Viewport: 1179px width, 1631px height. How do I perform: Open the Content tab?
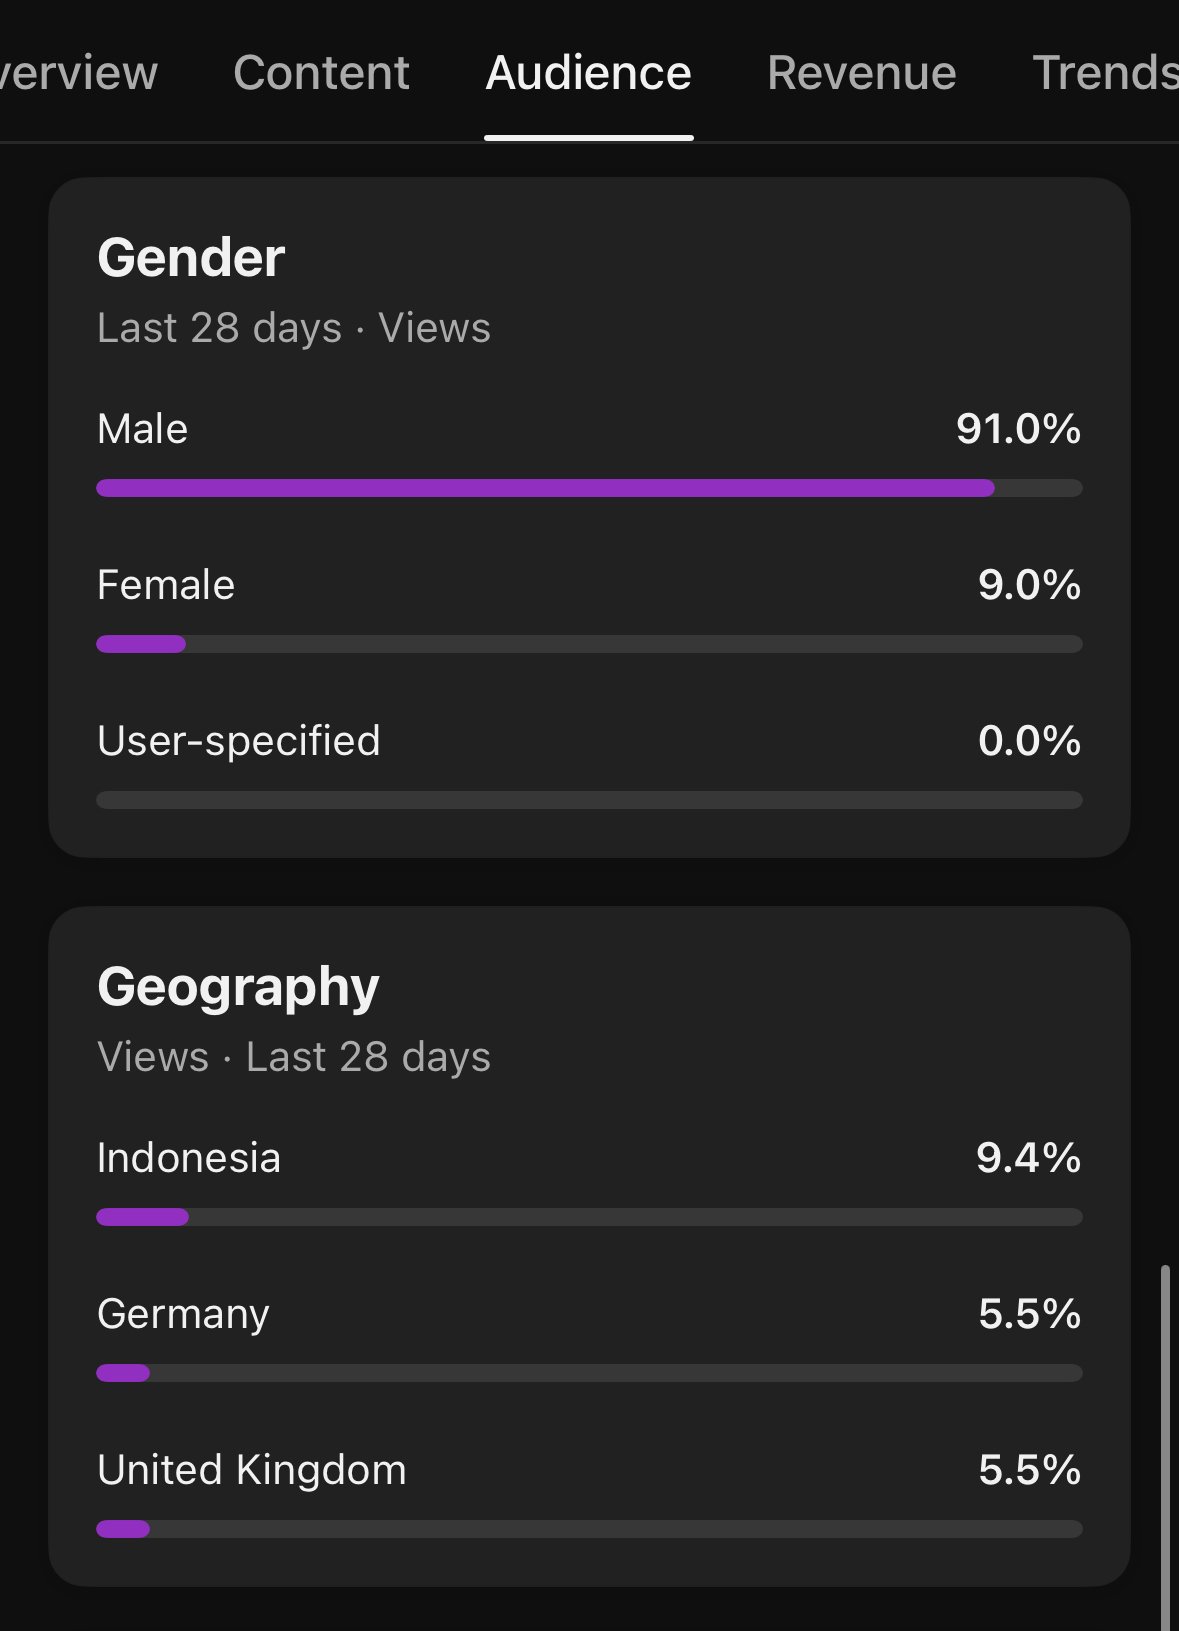point(321,73)
